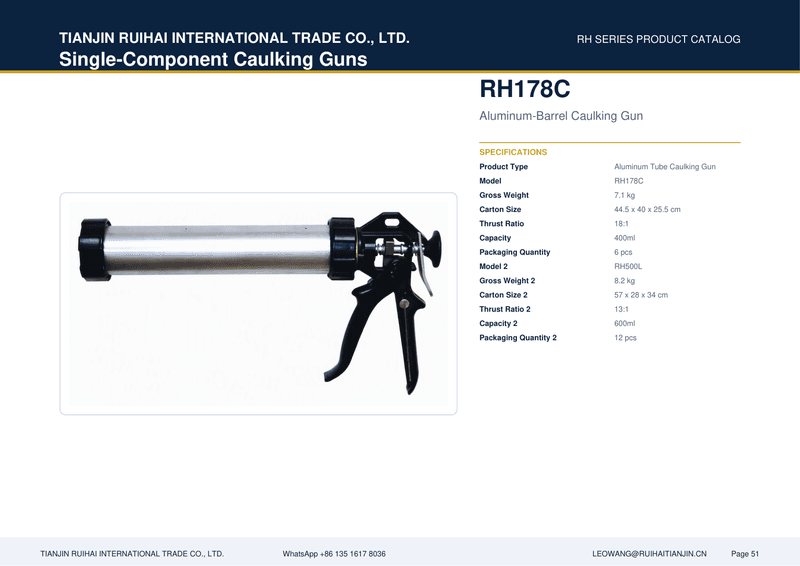
Task: Click the 'Gross Weight 2' label
Action: (507, 281)
